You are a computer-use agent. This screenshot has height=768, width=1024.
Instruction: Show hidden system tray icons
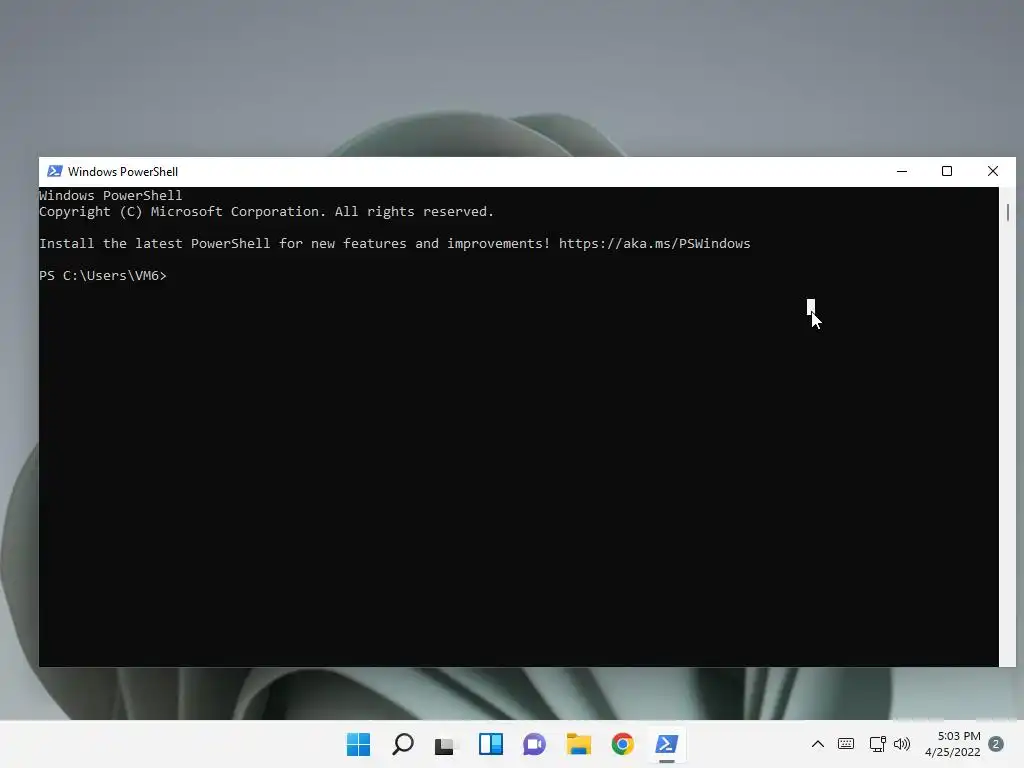(x=818, y=744)
